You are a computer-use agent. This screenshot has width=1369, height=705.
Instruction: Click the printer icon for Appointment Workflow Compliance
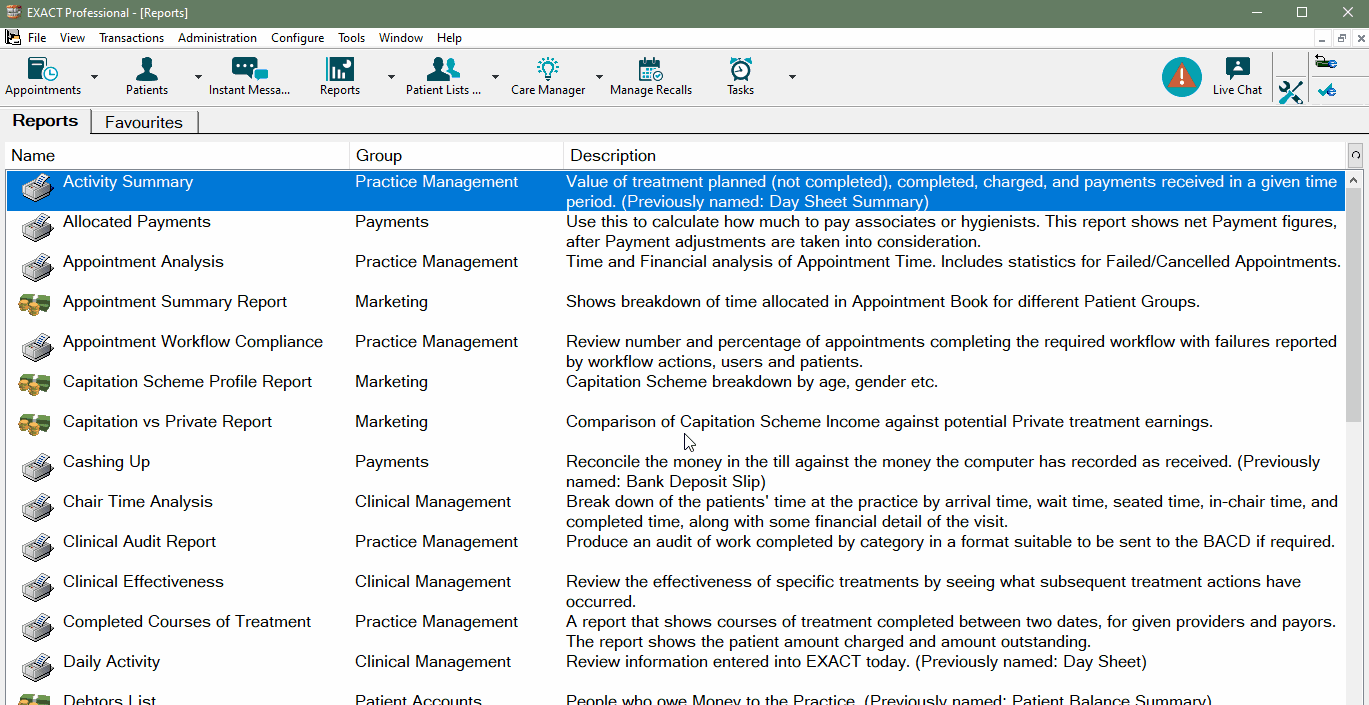36,347
